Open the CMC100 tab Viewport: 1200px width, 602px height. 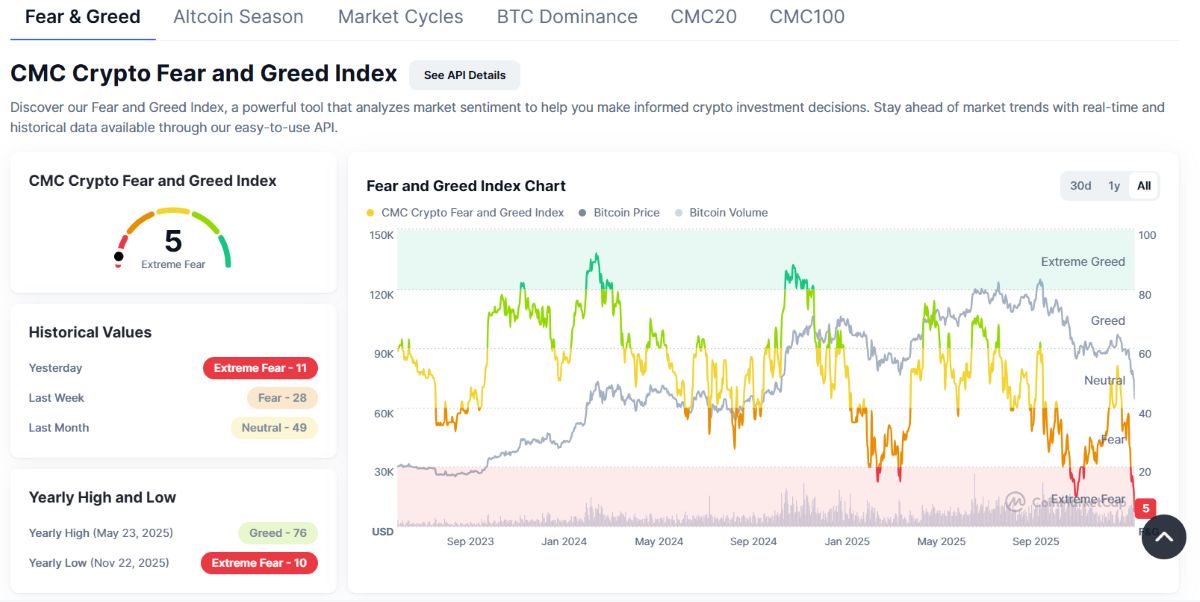806,16
